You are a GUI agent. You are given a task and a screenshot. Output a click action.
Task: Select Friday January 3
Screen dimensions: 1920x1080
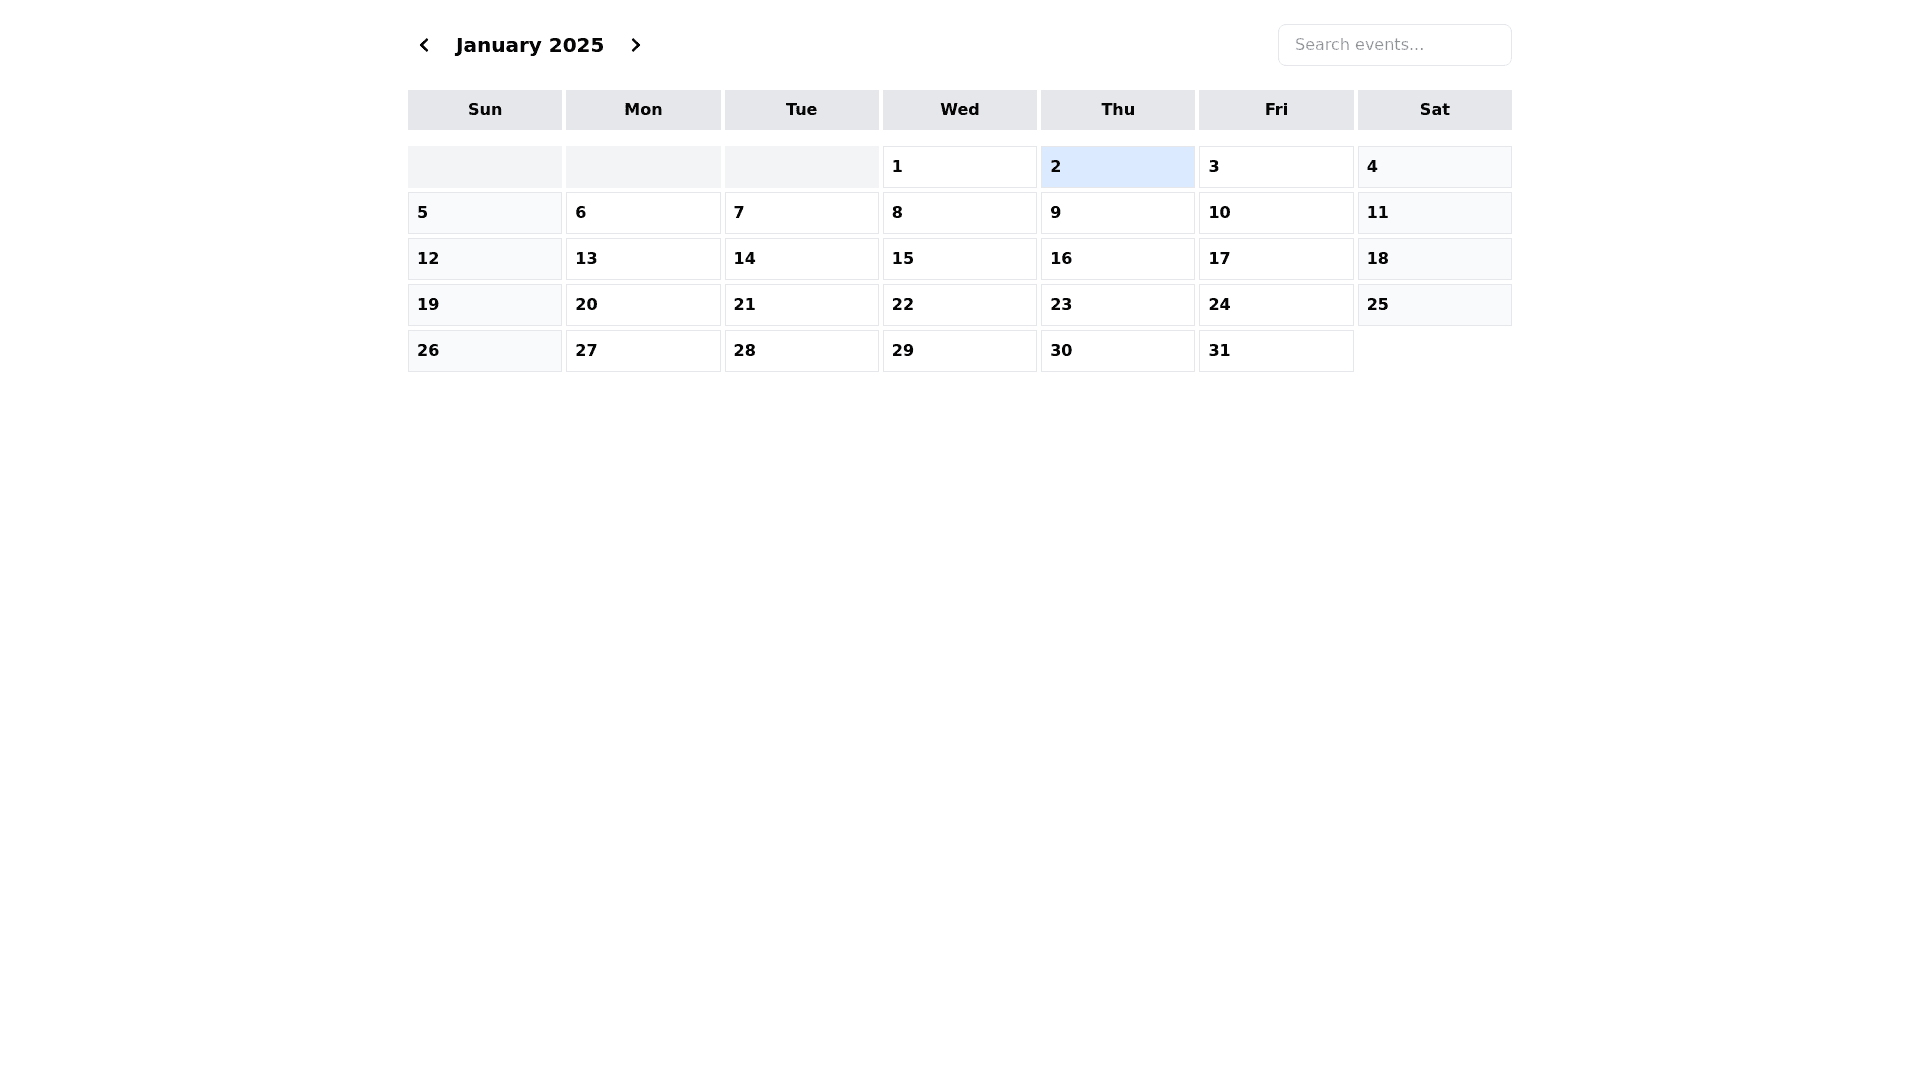[x=1275, y=167]
